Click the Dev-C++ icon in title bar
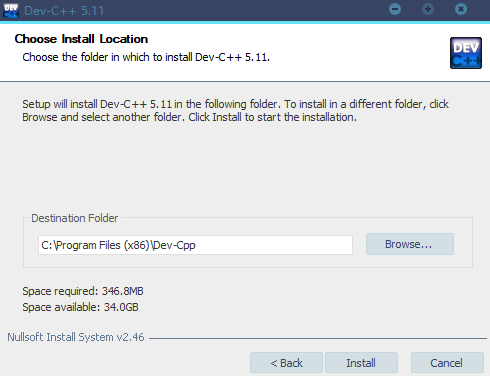 tap(11, 11)
